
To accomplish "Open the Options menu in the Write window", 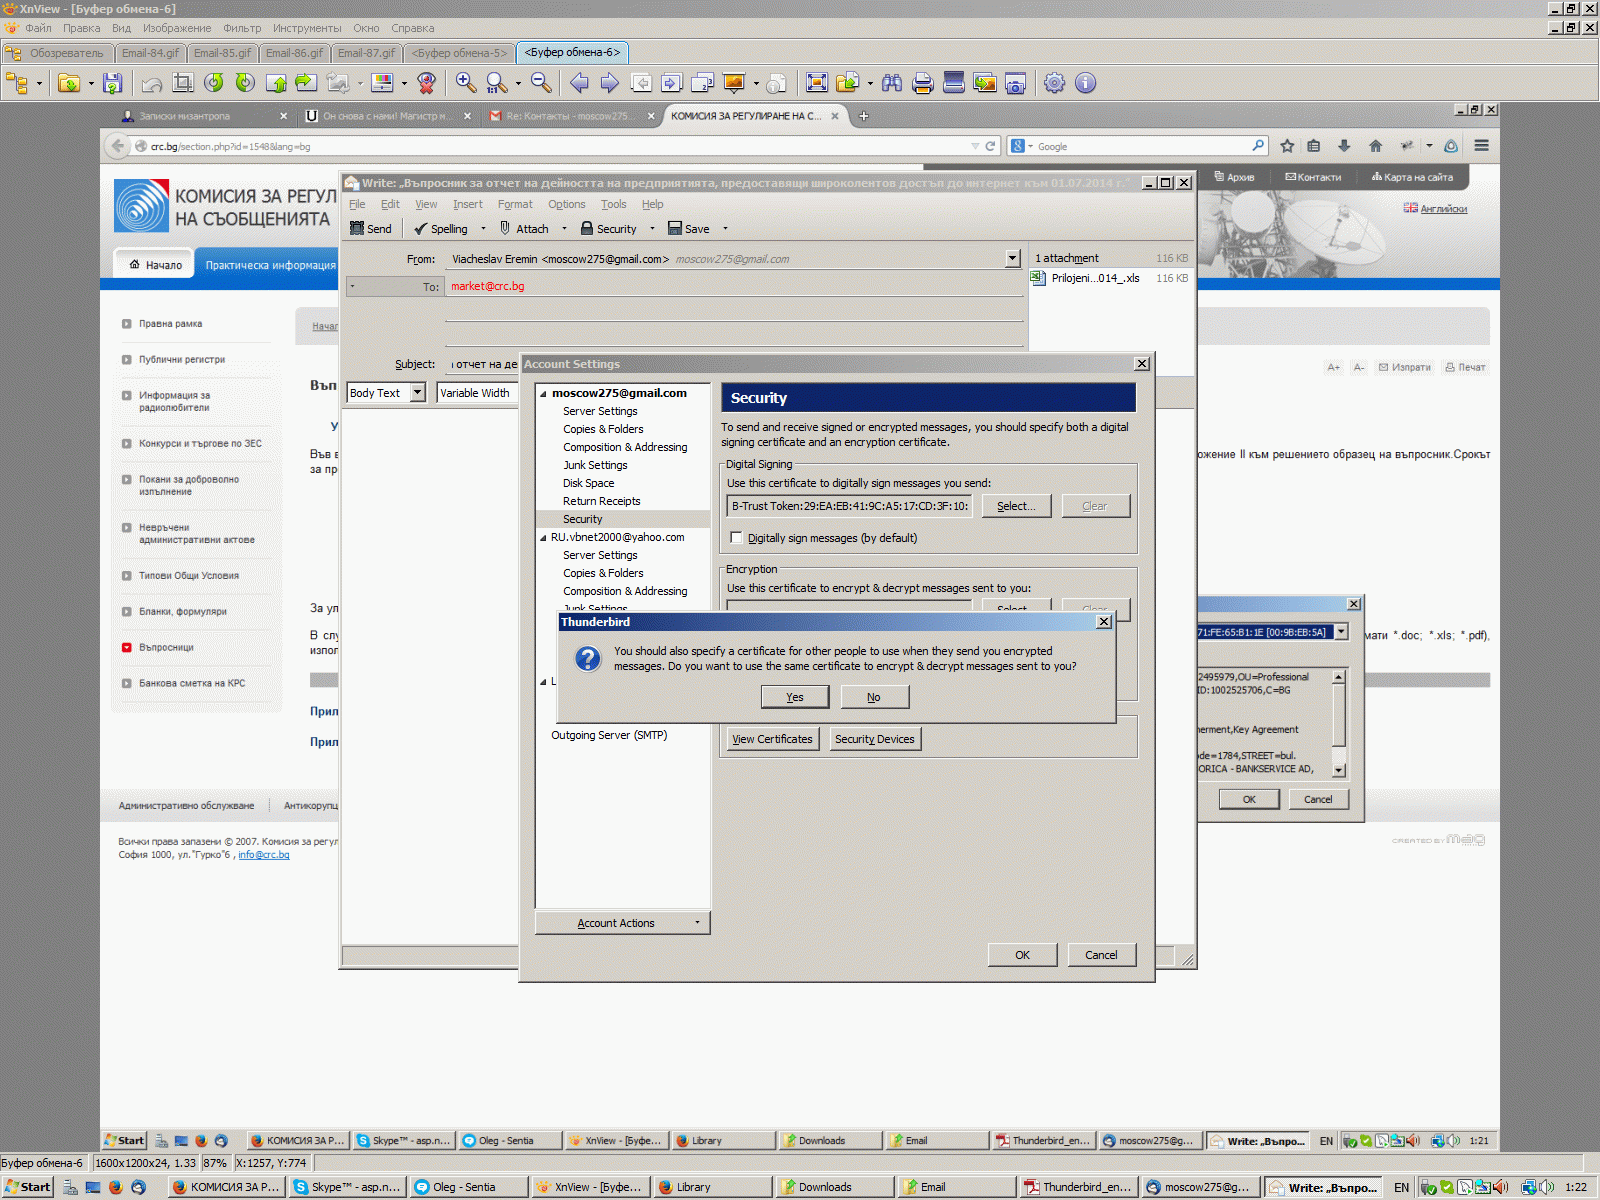I will pos(567,204).
